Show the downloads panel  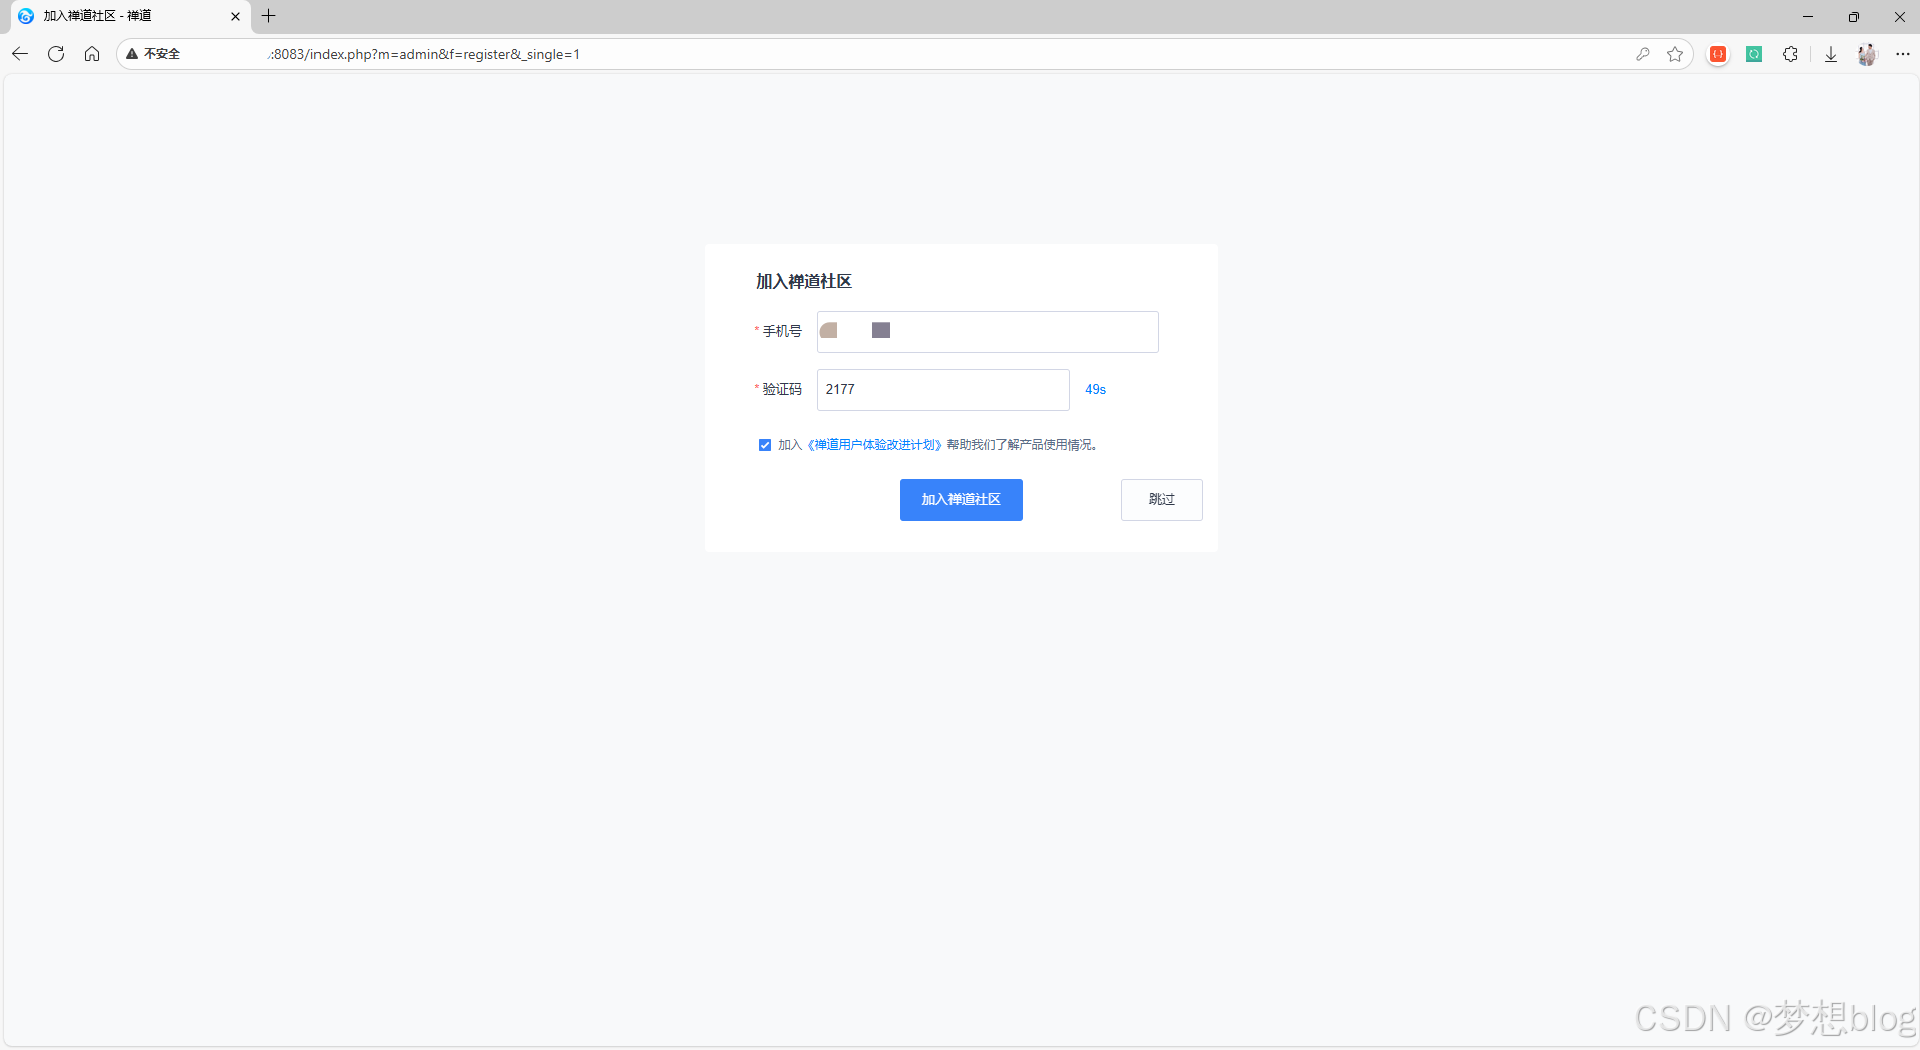pyautogui.click(x=1831, y=54)
